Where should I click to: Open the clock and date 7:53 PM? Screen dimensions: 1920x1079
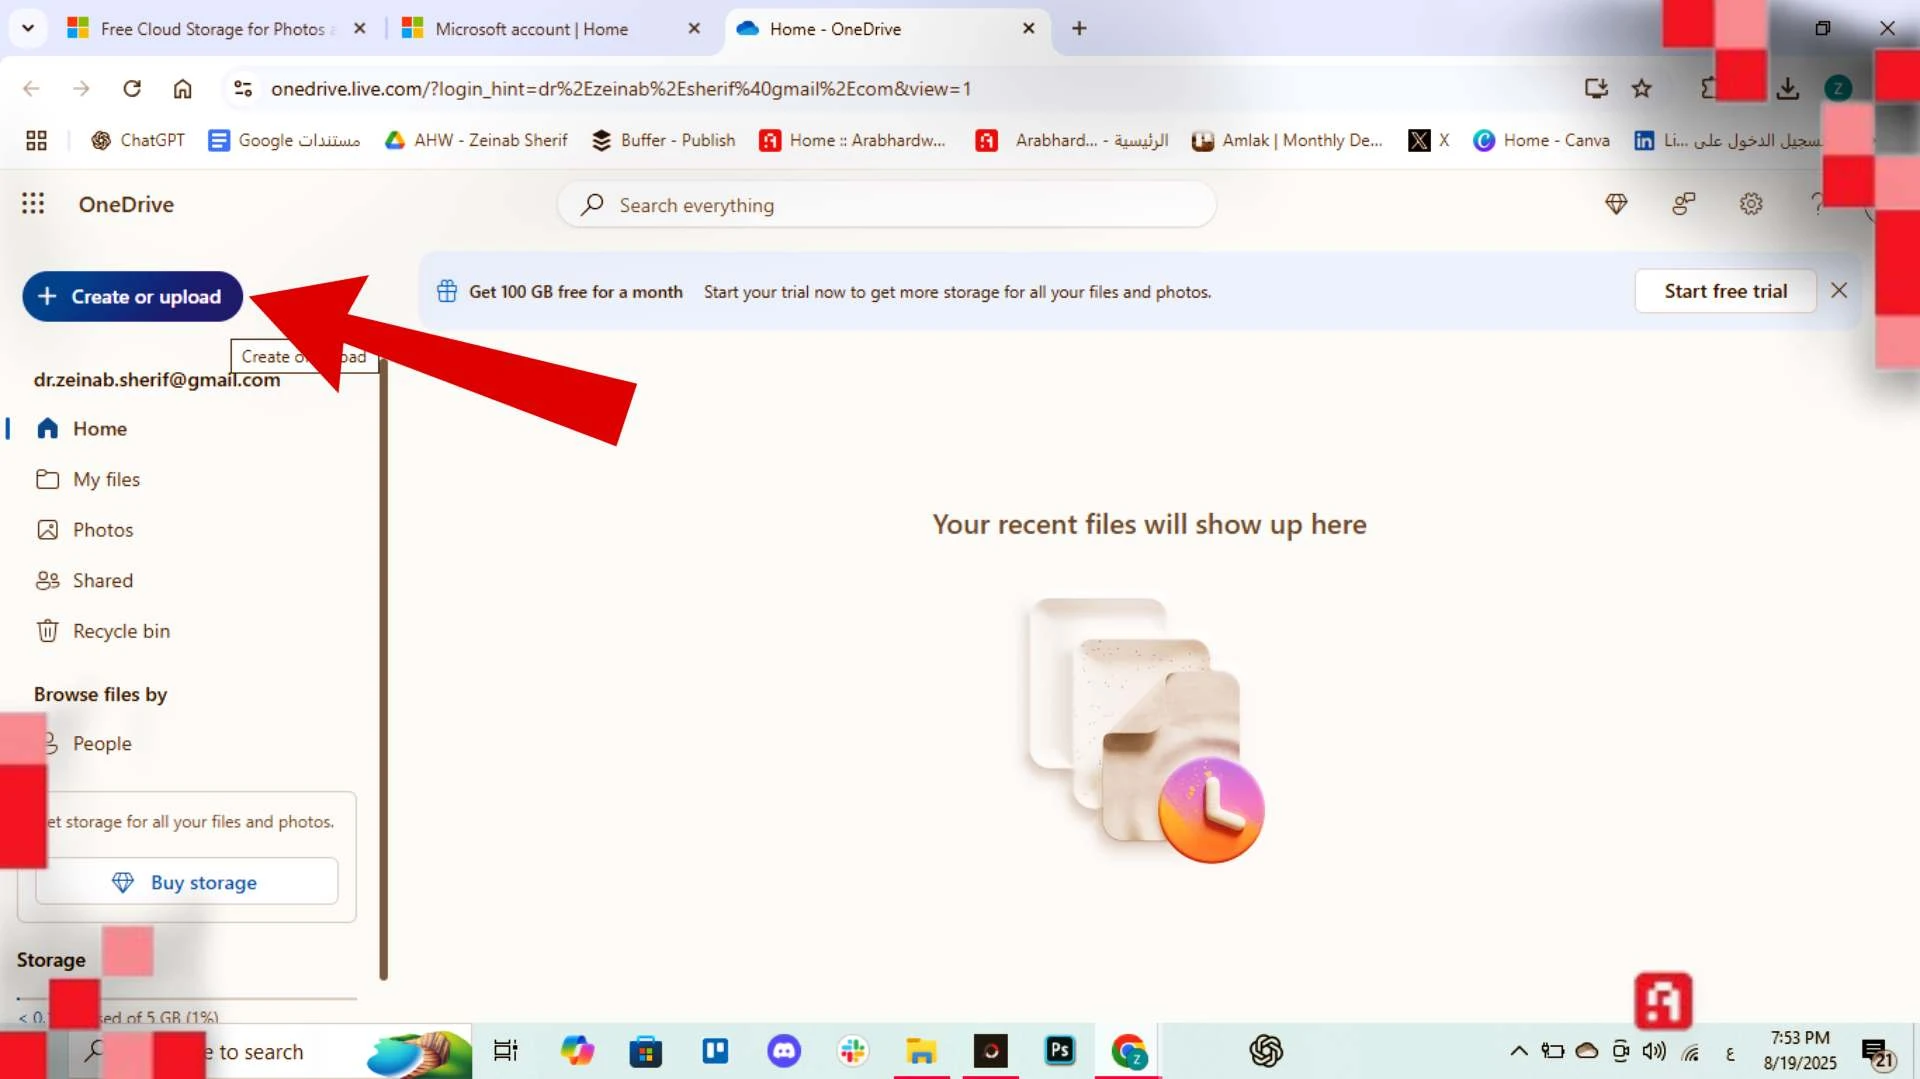click(x=1800, y=1051)
